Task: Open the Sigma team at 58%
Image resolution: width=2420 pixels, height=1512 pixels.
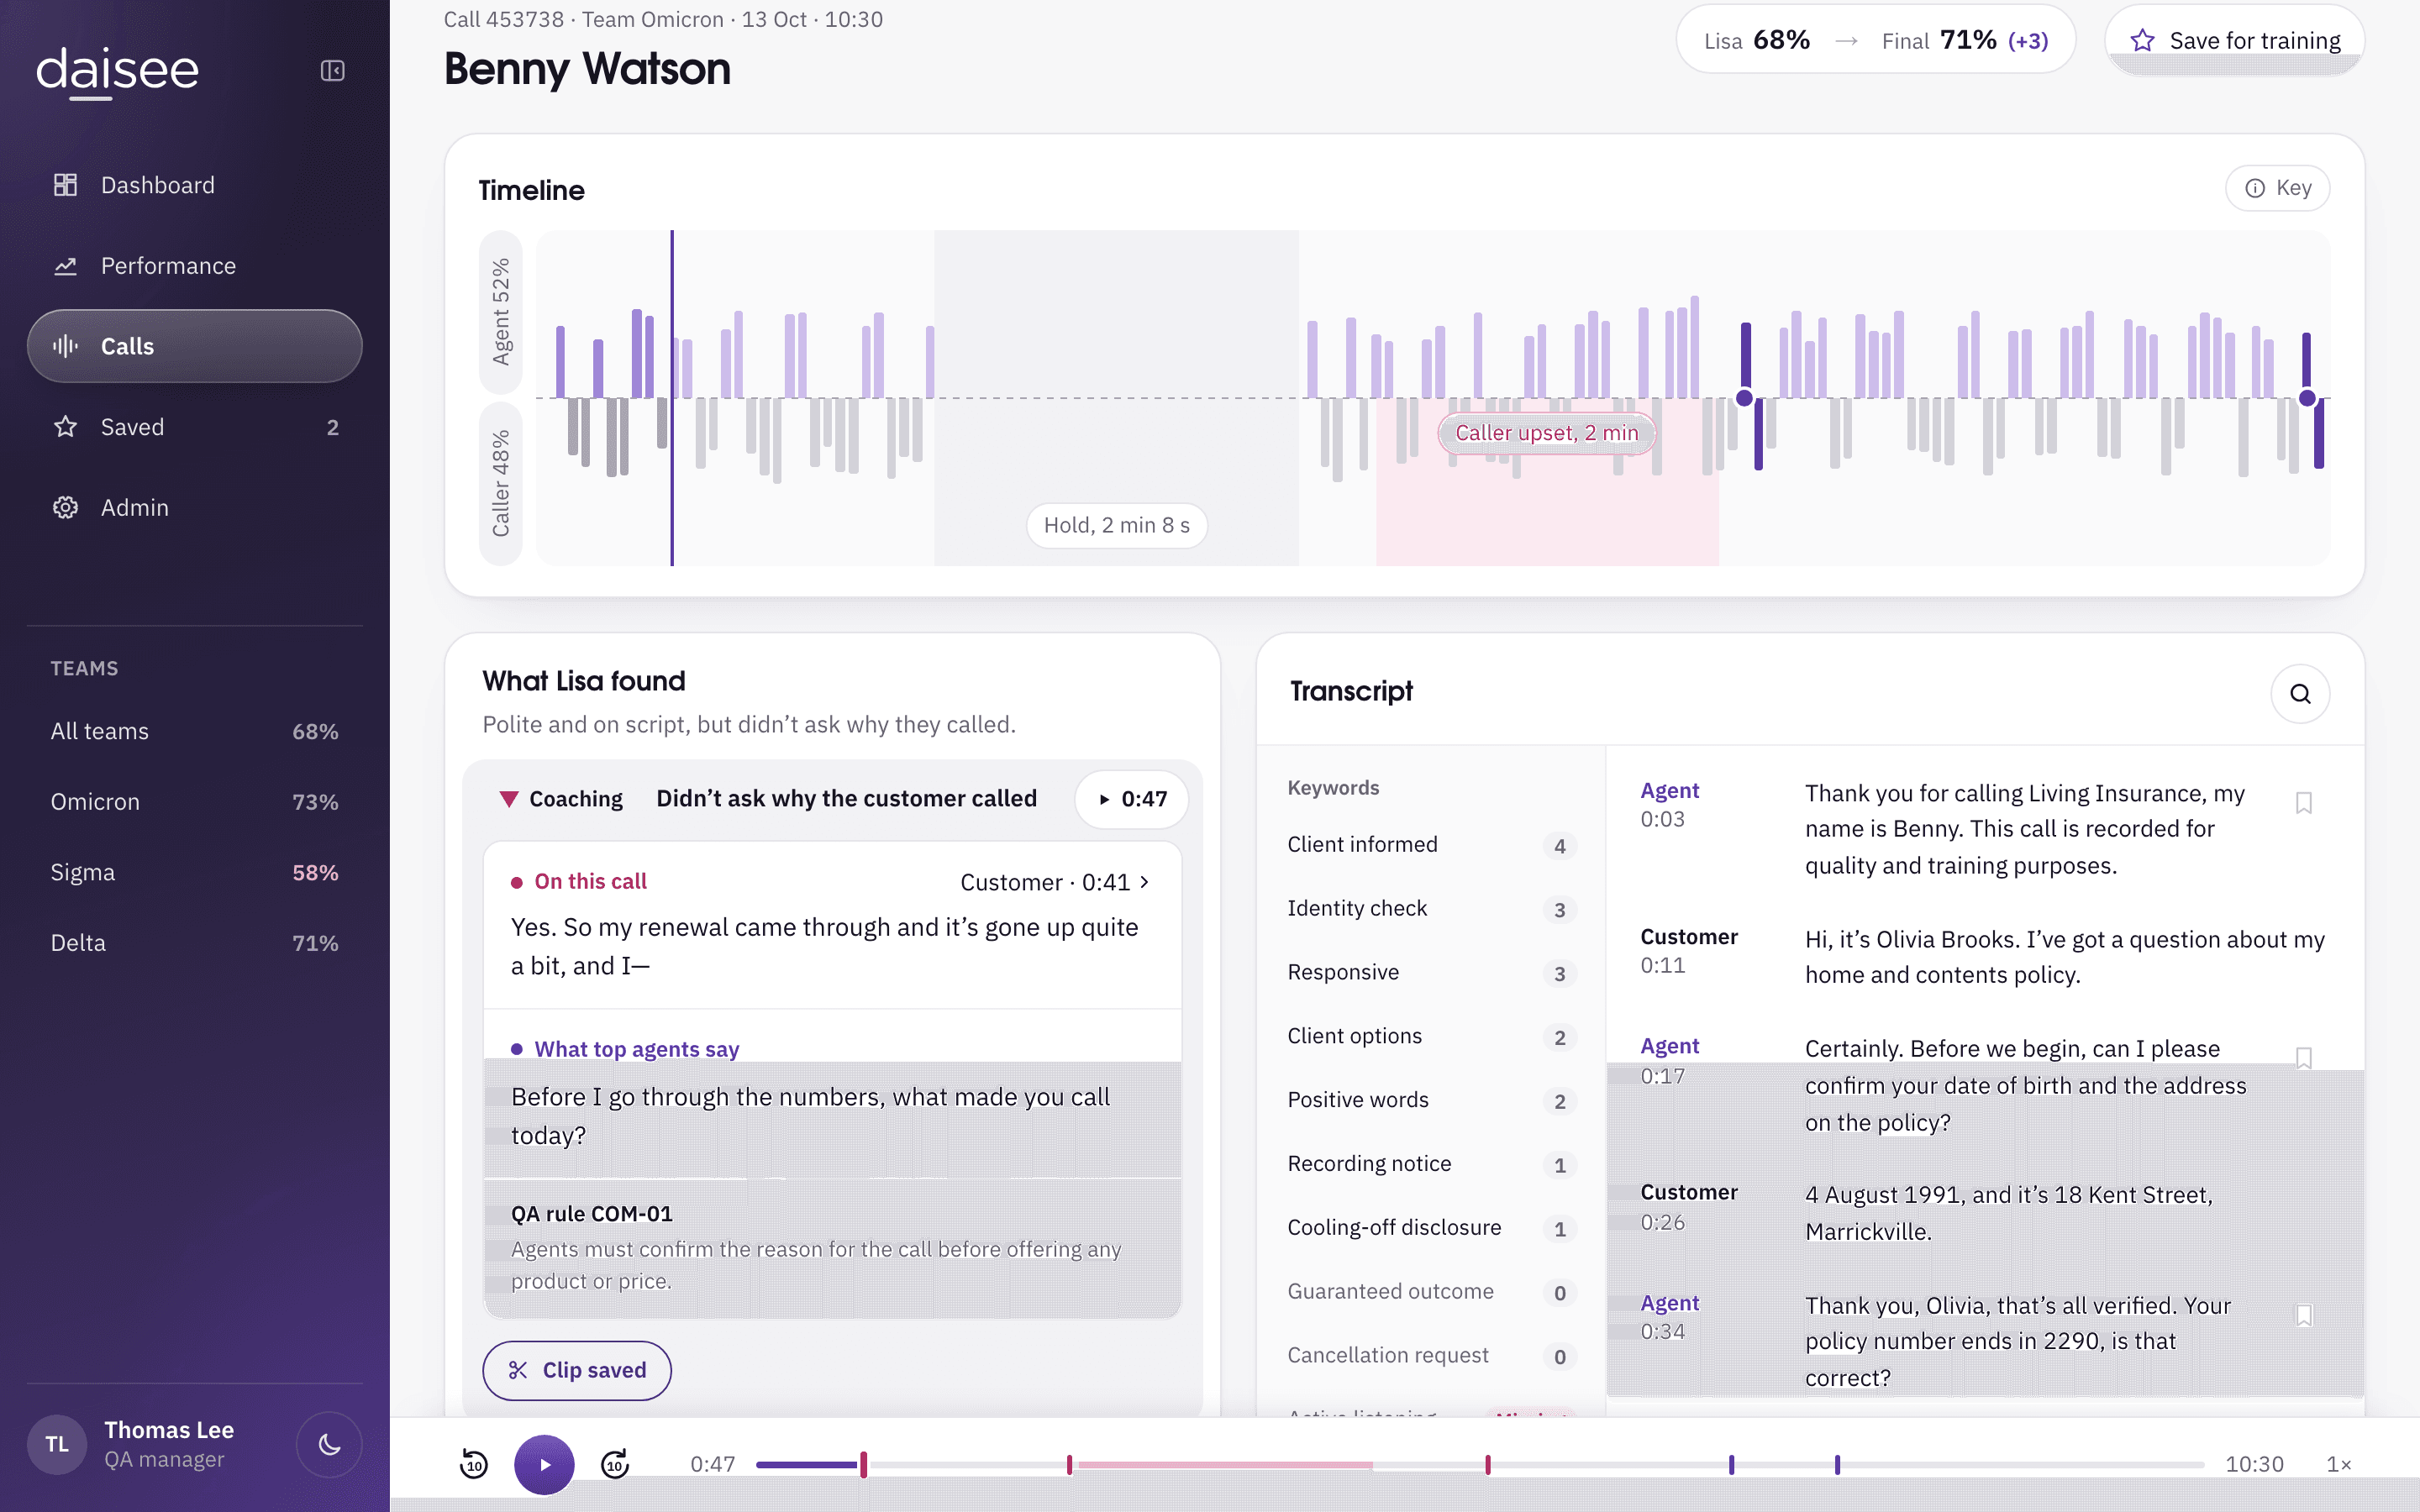Action: (x=194, y=872)
